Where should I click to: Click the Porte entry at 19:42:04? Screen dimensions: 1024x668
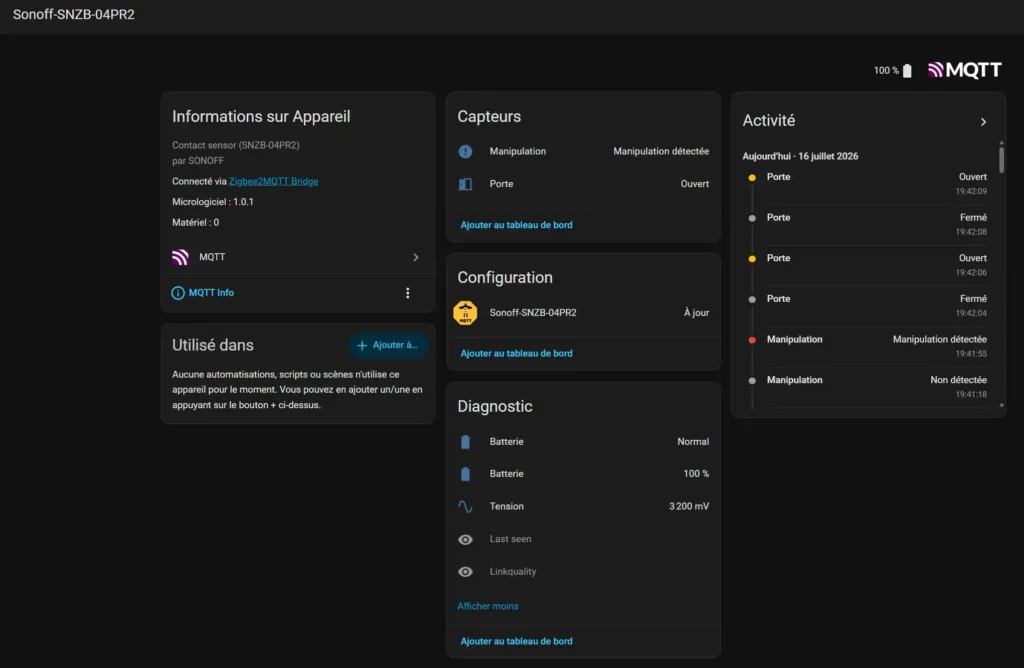(867, 306)
